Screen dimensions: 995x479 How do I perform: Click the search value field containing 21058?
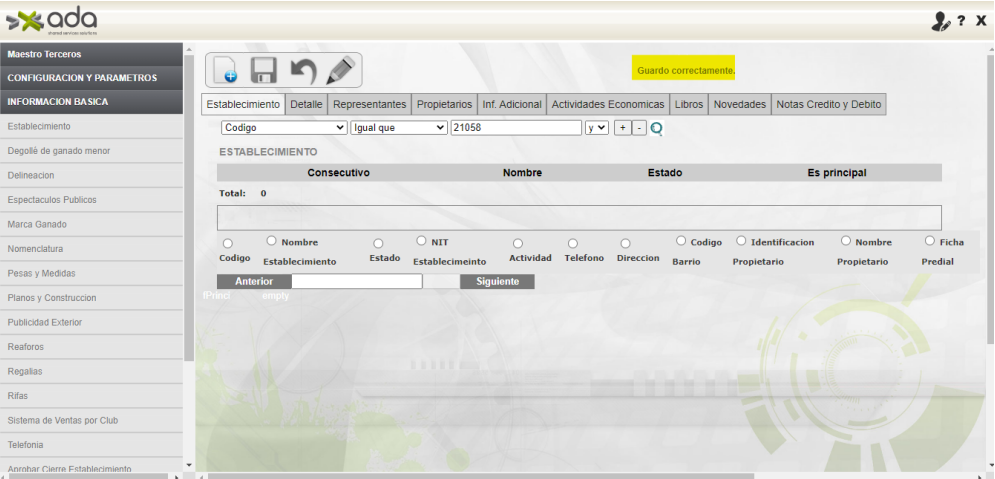(x=515, y=128)
